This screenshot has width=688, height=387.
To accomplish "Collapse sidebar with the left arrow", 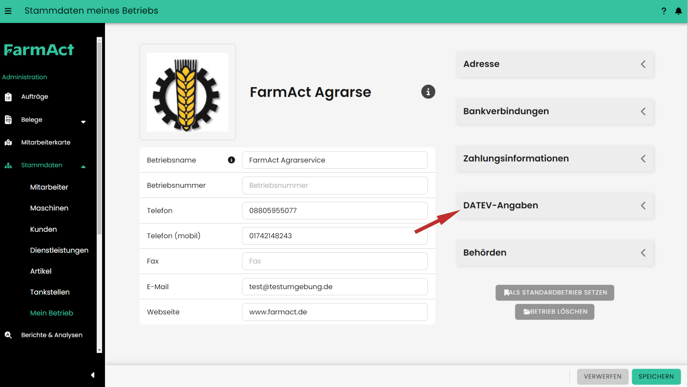I will (x=93, y=375).
